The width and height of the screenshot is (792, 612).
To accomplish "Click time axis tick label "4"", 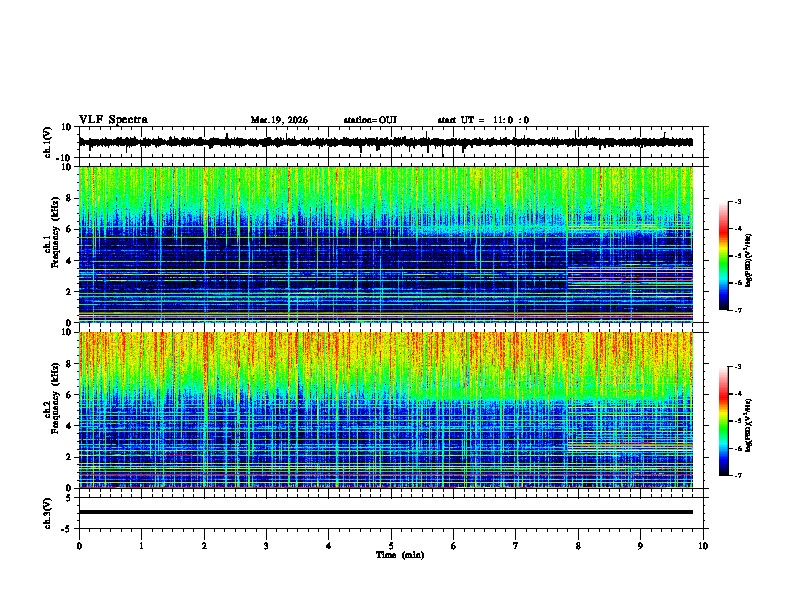I will pos(329,546).
